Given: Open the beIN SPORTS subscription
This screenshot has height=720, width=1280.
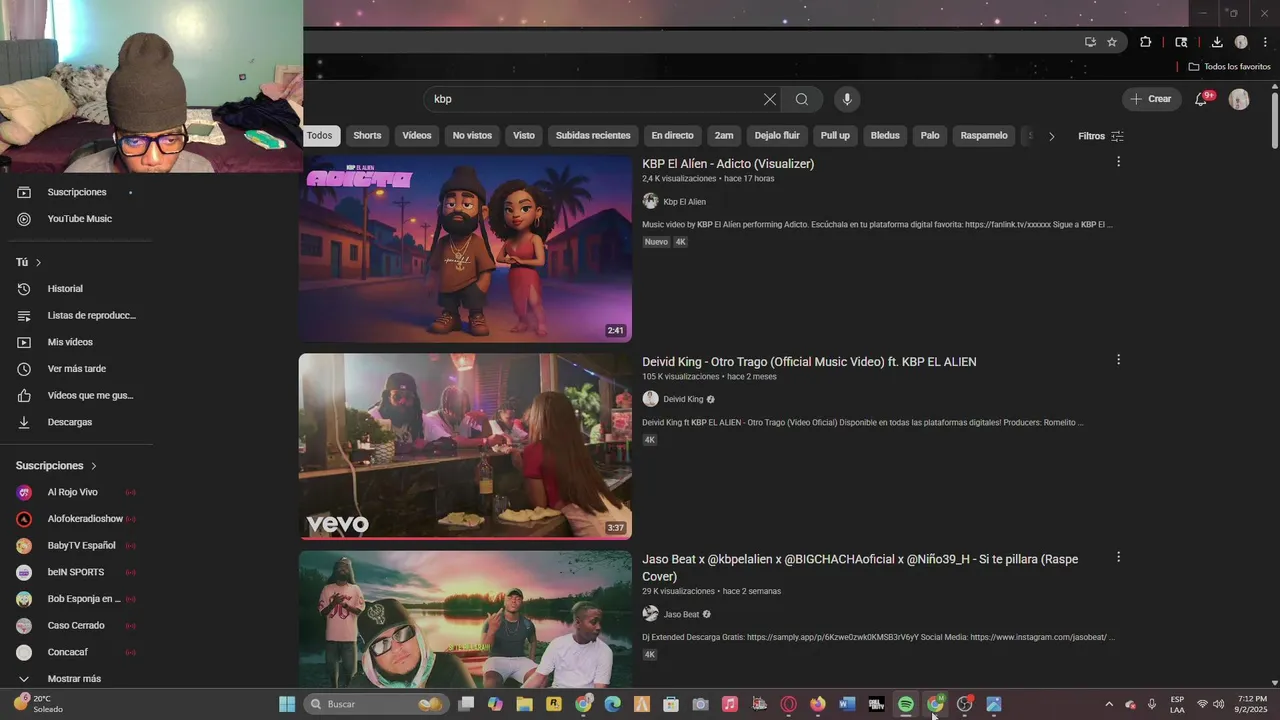Looking at the screenshot, I should coord(75,572).
